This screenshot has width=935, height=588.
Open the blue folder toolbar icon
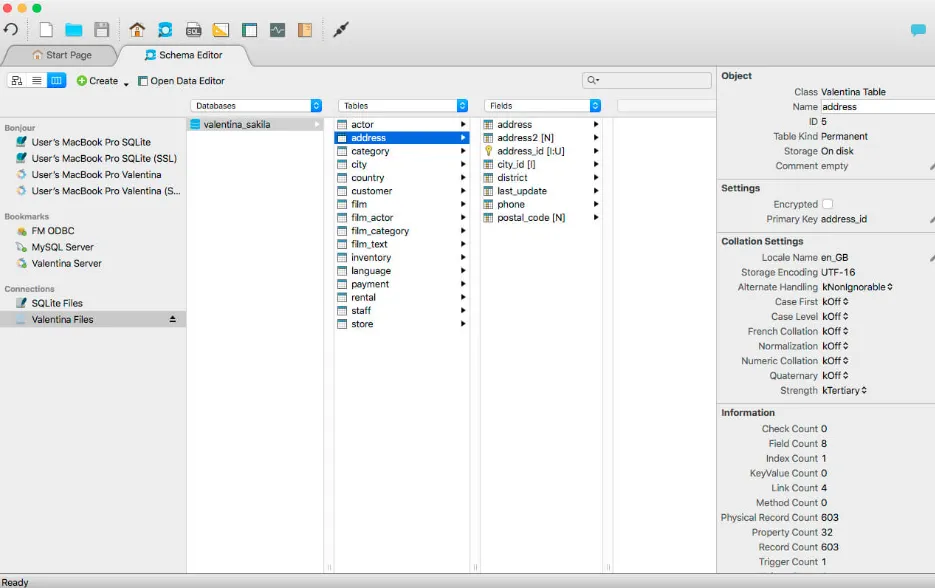[x=74, y=29]
